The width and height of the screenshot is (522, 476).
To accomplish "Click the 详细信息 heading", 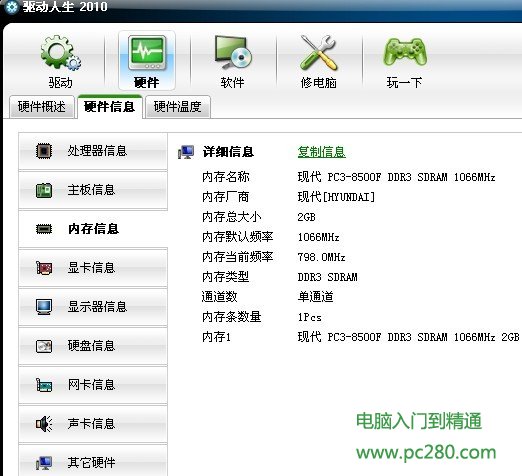I will click(228, 152).
